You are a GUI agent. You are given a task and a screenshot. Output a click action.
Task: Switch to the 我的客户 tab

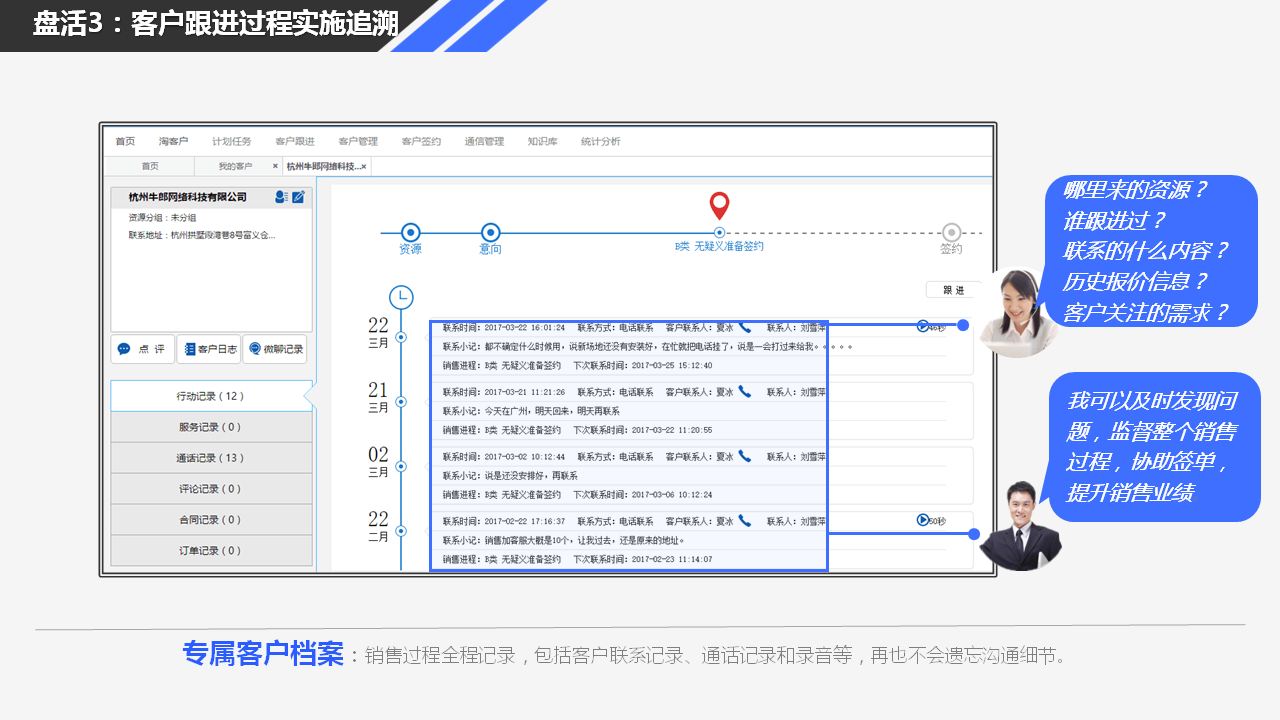coord(235,166)
